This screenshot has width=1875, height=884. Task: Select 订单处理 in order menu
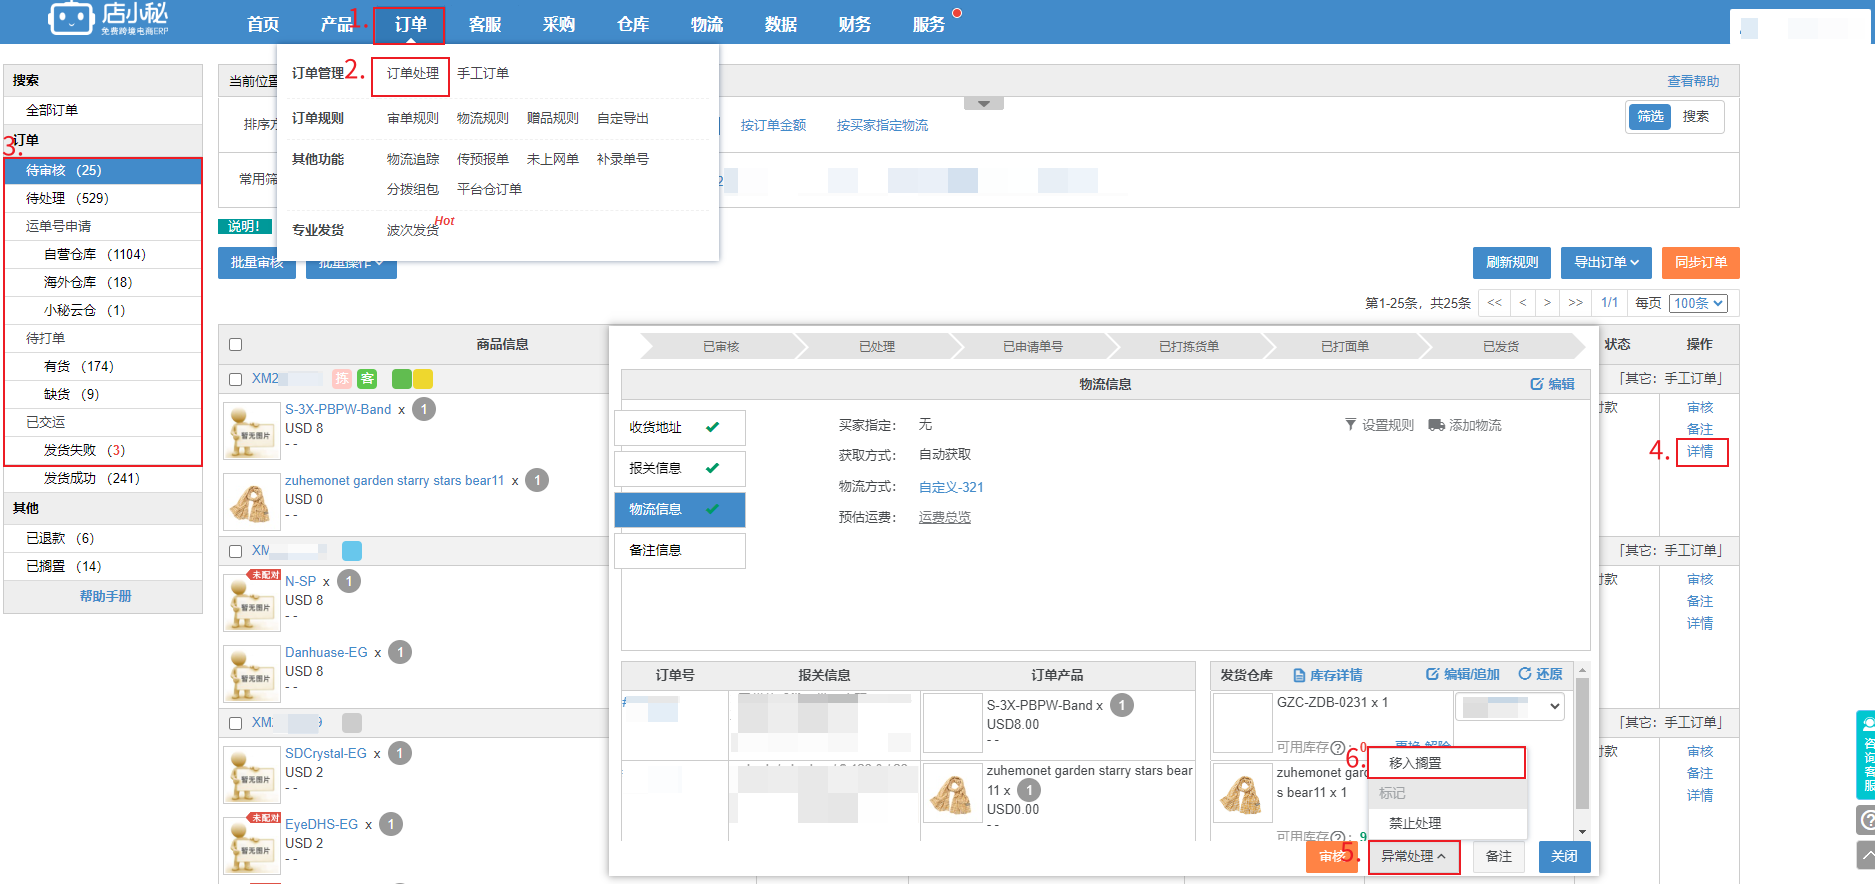(412, 74)
